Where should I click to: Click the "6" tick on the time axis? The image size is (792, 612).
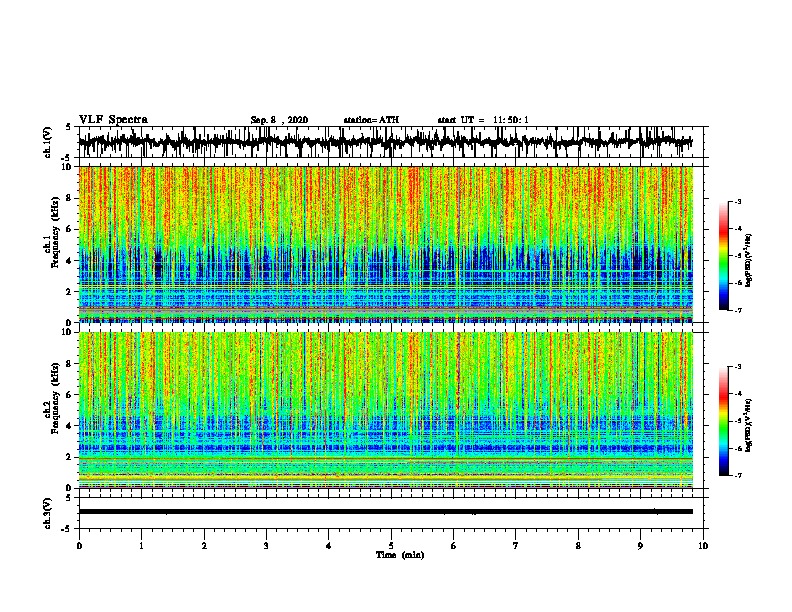tap(454, 546)
